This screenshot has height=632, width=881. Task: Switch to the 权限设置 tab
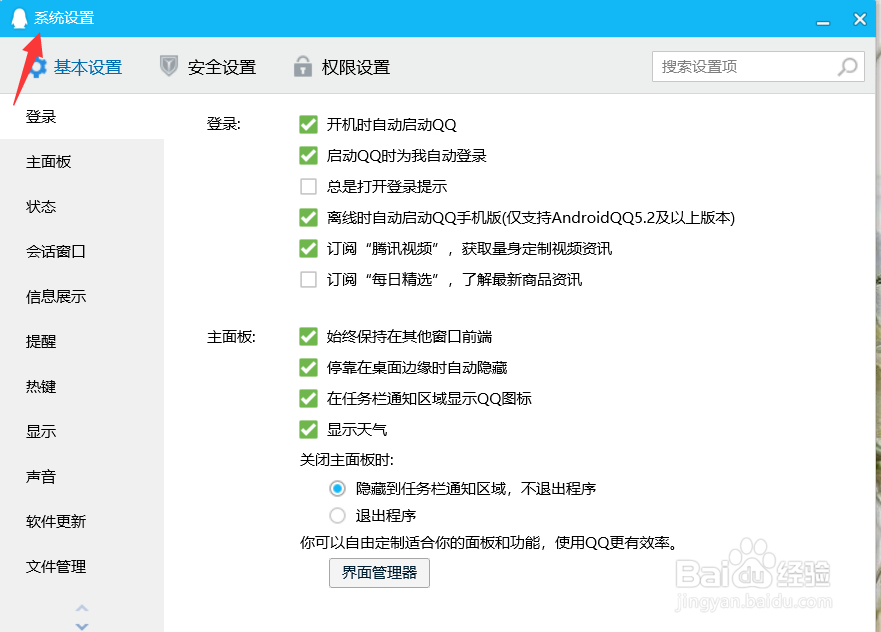point(356,67)
